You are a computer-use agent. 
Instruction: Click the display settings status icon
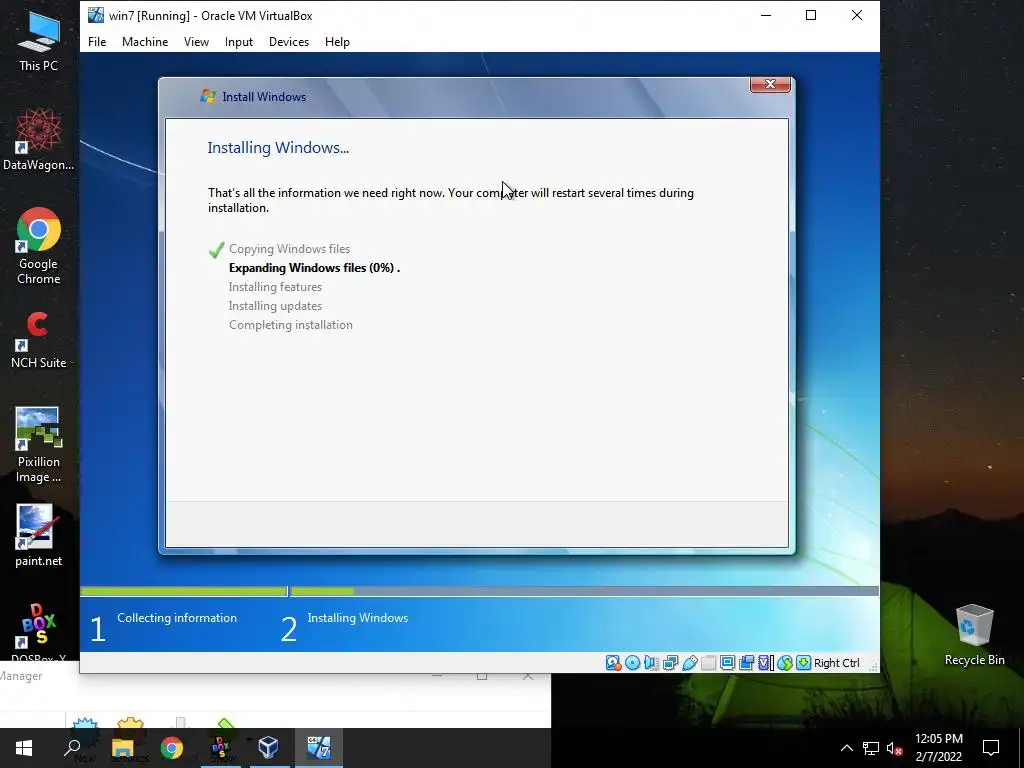(x=728, y=663)
